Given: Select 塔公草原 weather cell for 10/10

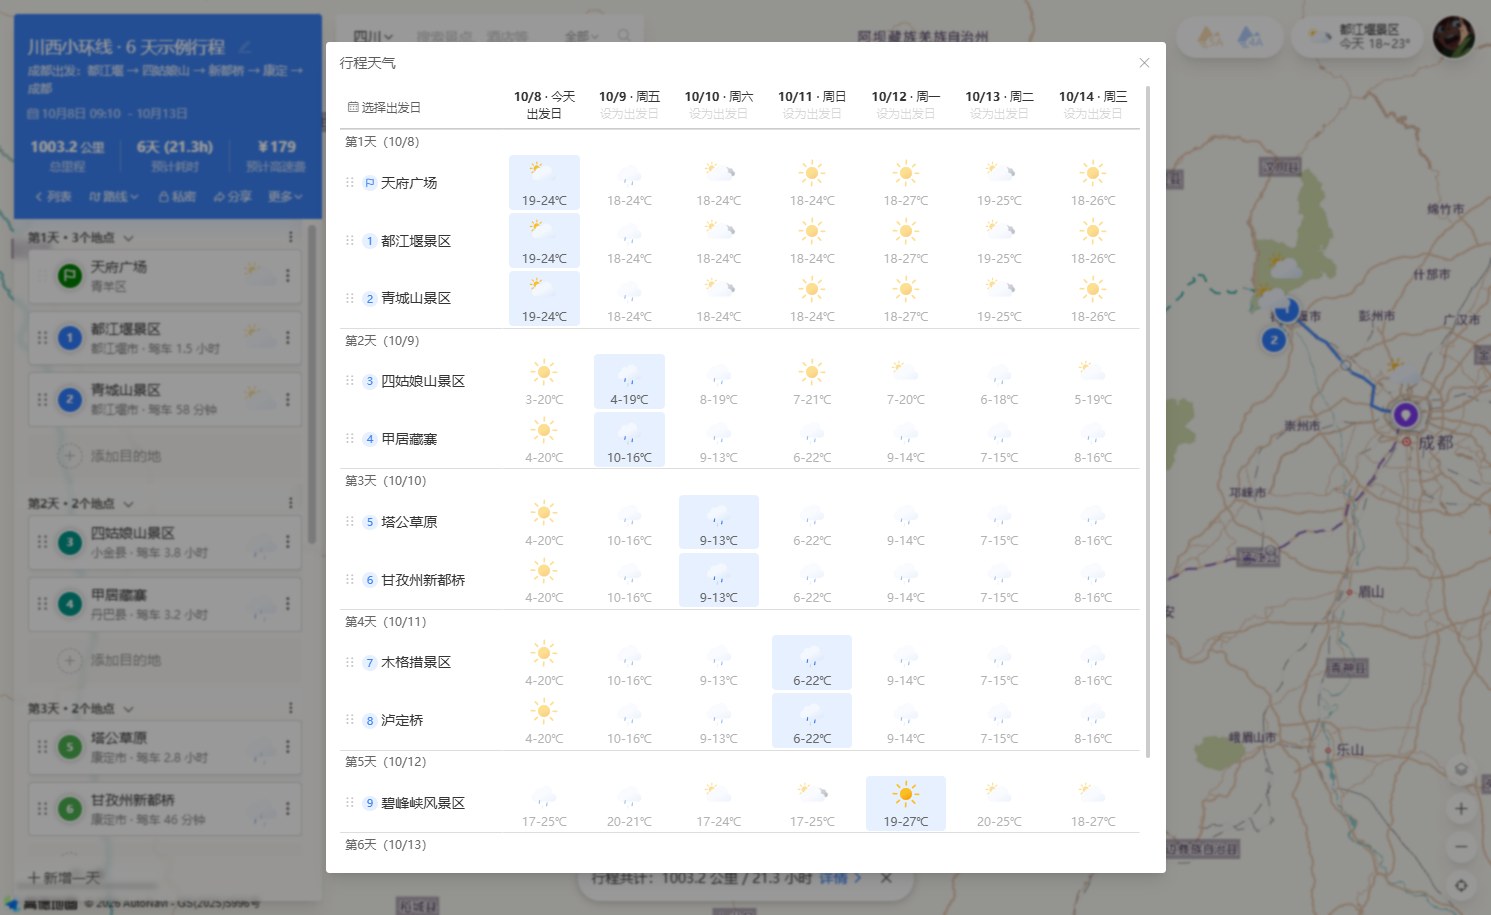Looking at the screenshot, I should [718, 522].
